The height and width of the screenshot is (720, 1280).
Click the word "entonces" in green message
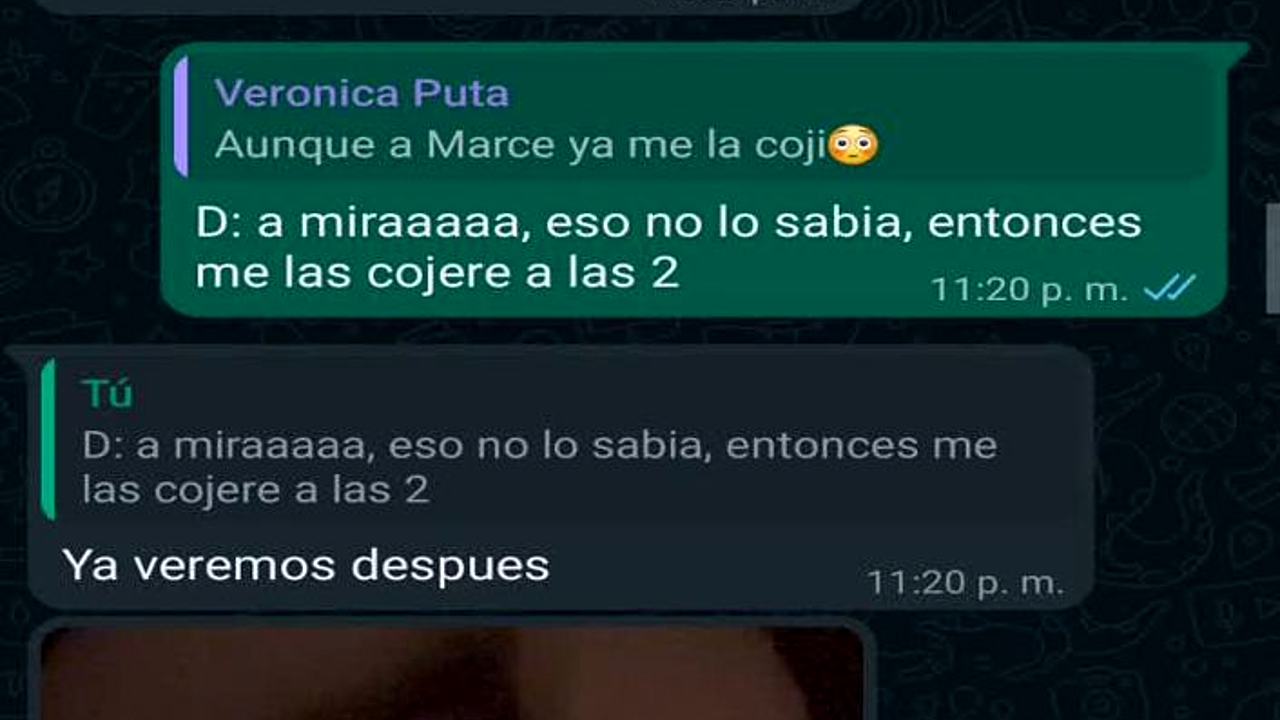[x=1034, y=222]
